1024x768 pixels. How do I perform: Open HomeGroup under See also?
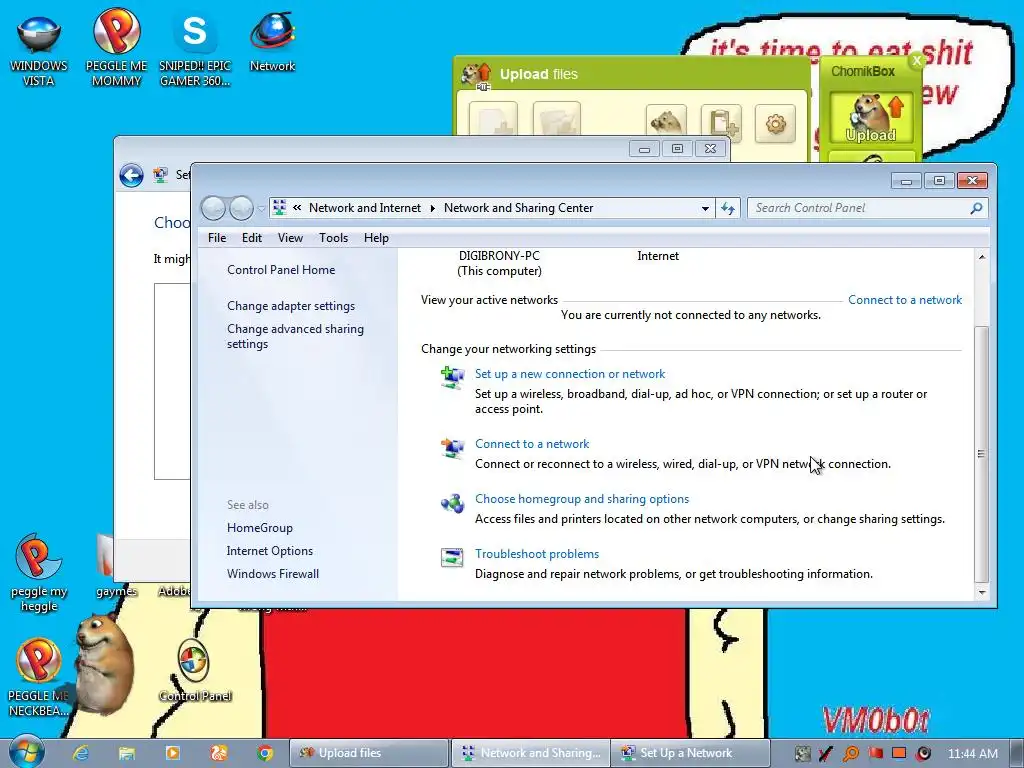pyautogui.click(x=259, y=528)
